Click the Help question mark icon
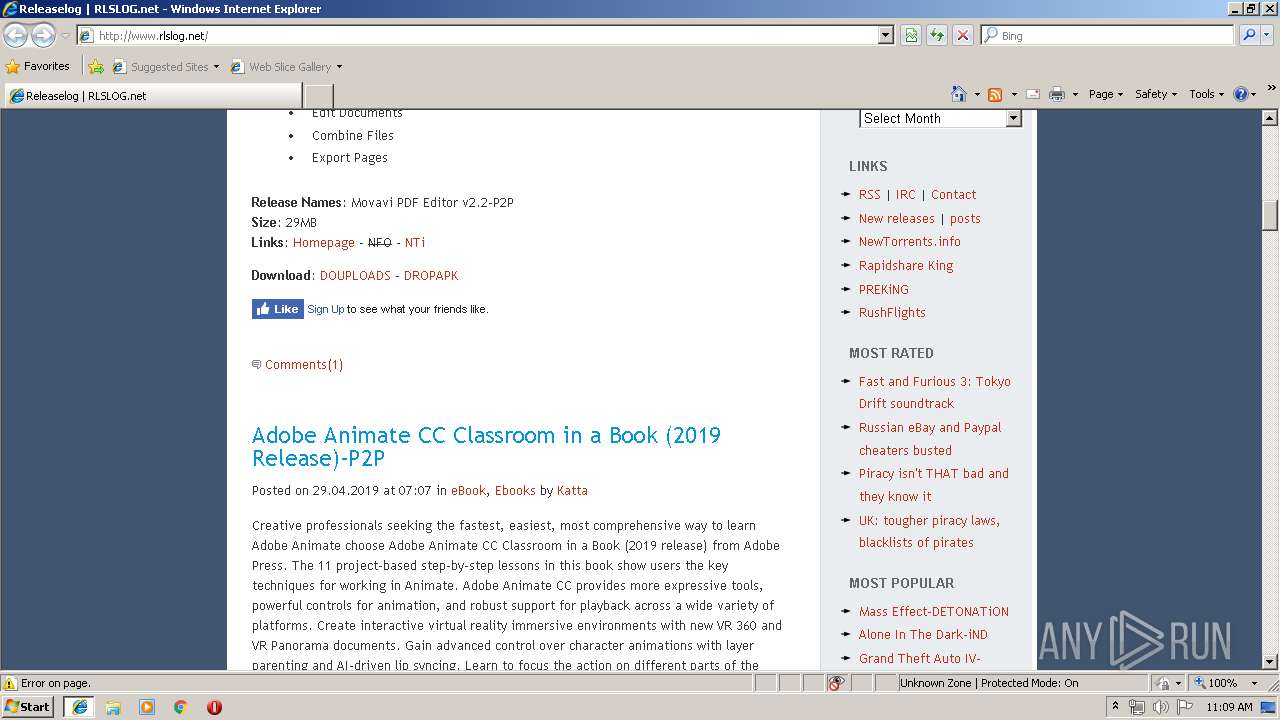Screen dimensions: 1280x720 tap(1241, 94)
